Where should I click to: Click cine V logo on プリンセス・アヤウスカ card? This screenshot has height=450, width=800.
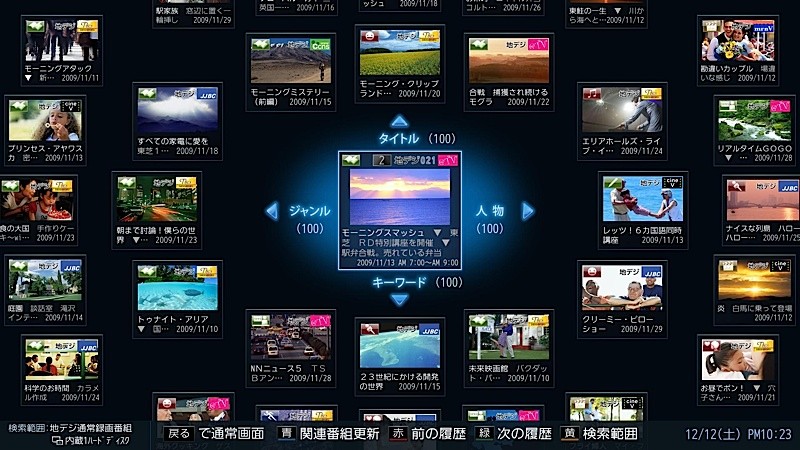[x=71, y=106]
